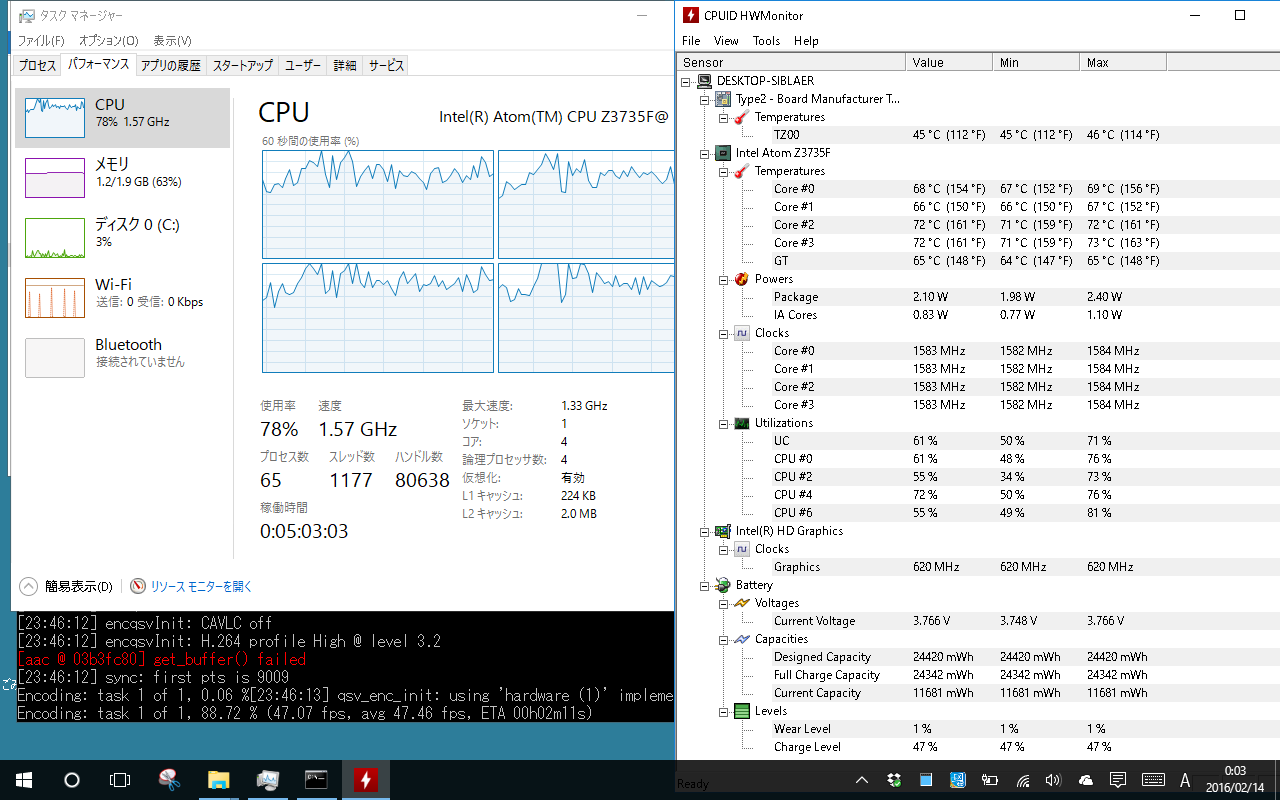Click the Powers flame icon
This screenshot has height=800, width=1280.
pos(741,279)
